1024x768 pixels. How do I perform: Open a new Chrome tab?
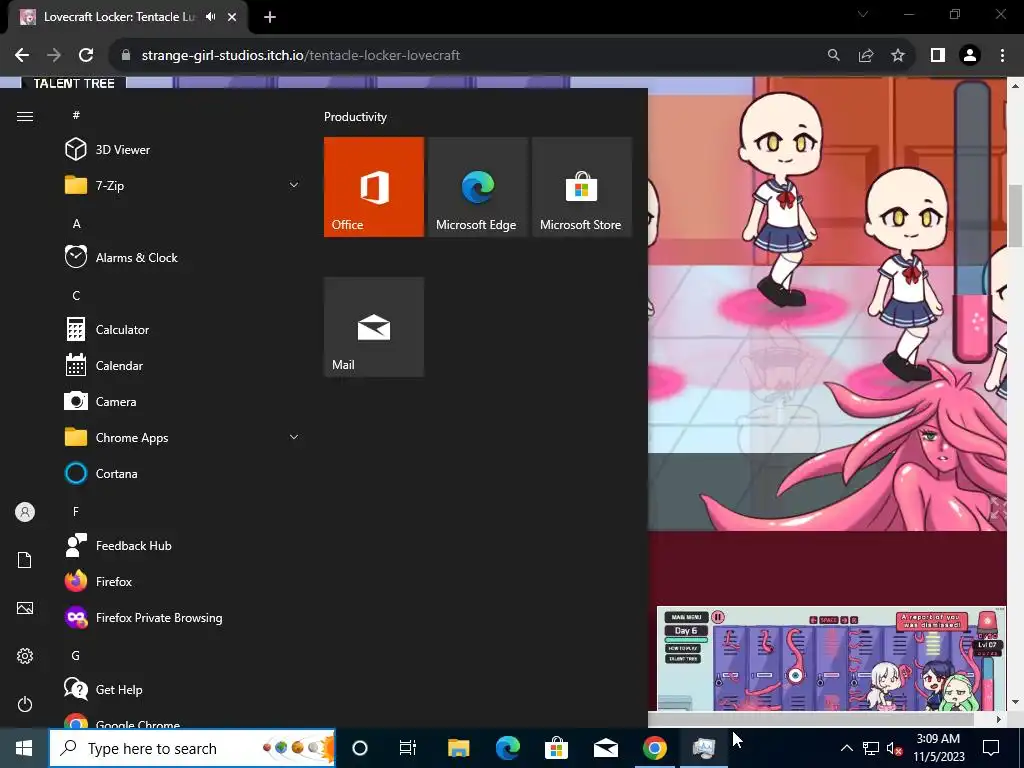[270, 17]
